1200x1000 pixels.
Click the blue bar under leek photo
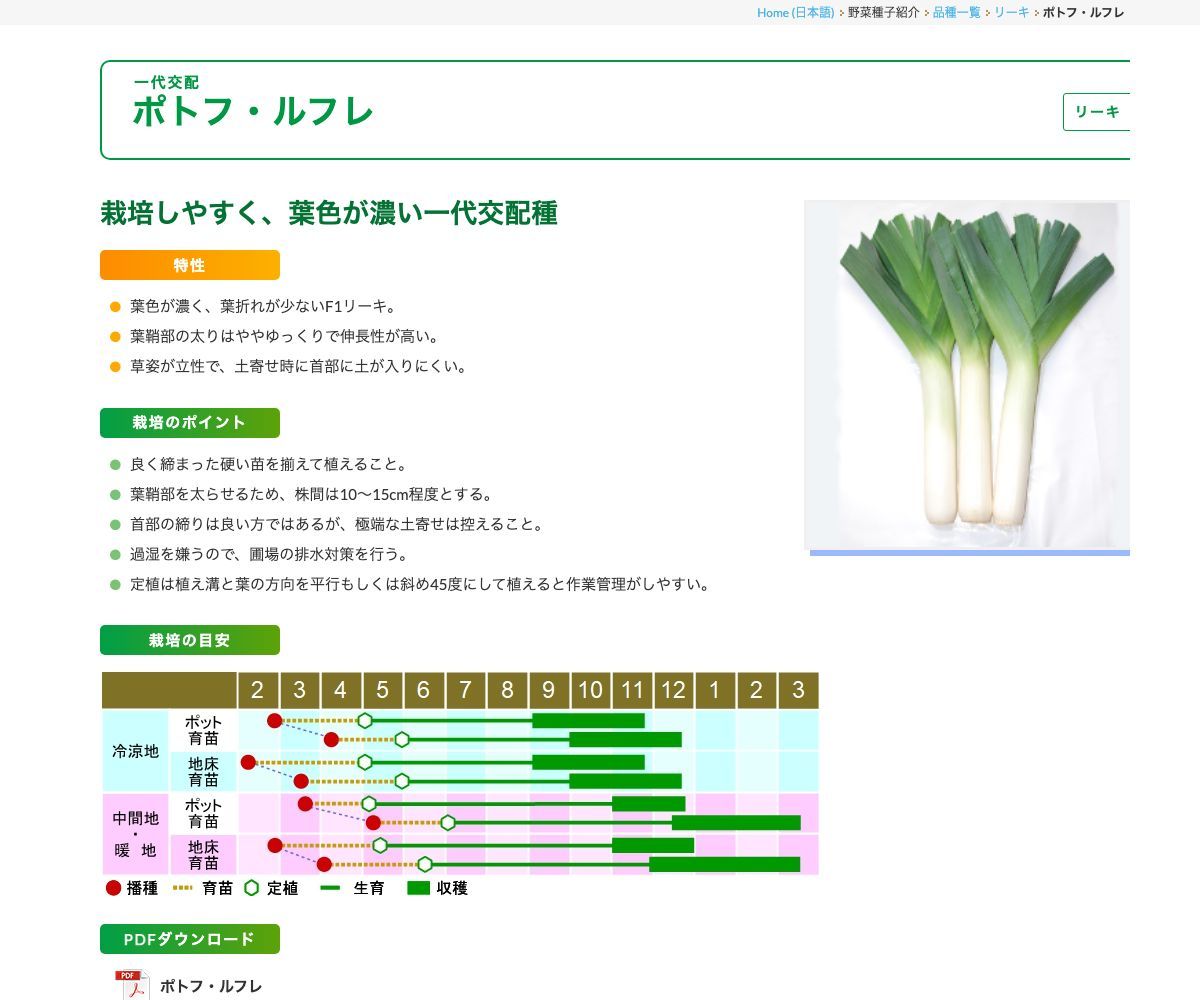coord(969,553)
